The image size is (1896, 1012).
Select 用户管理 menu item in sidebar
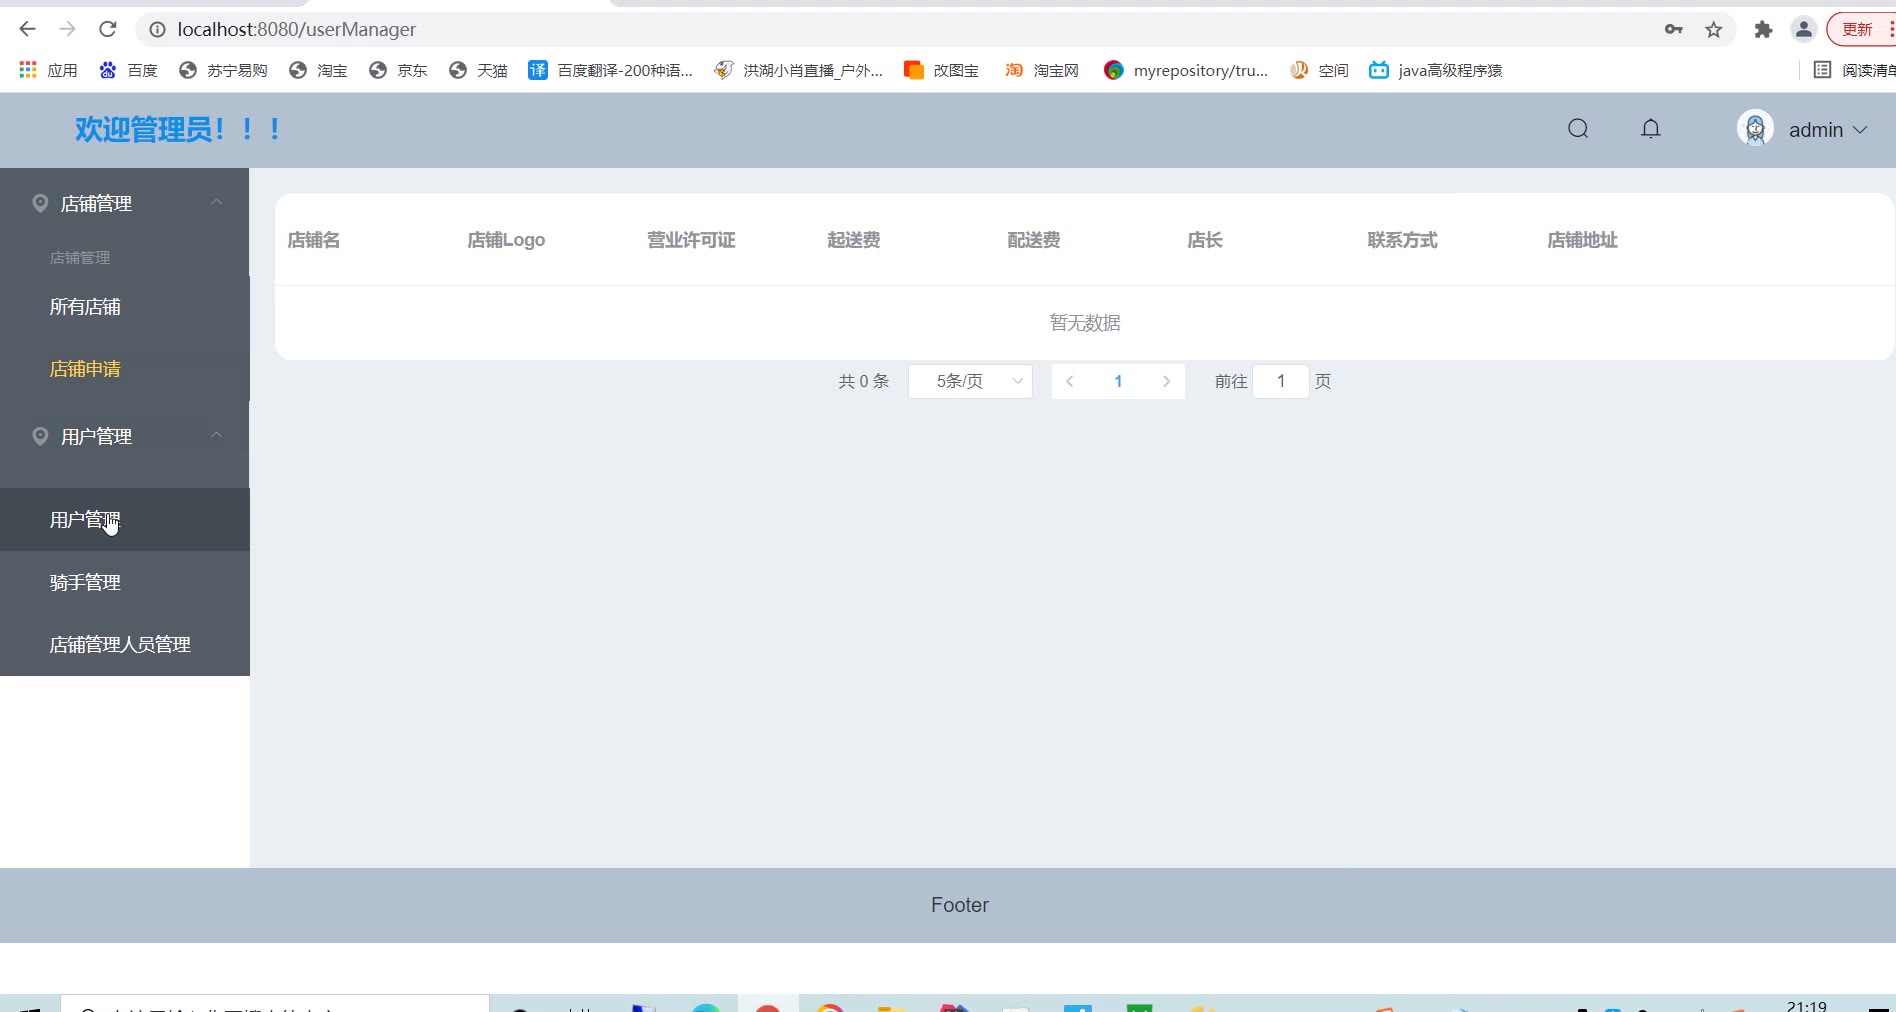tap(125, 520)
